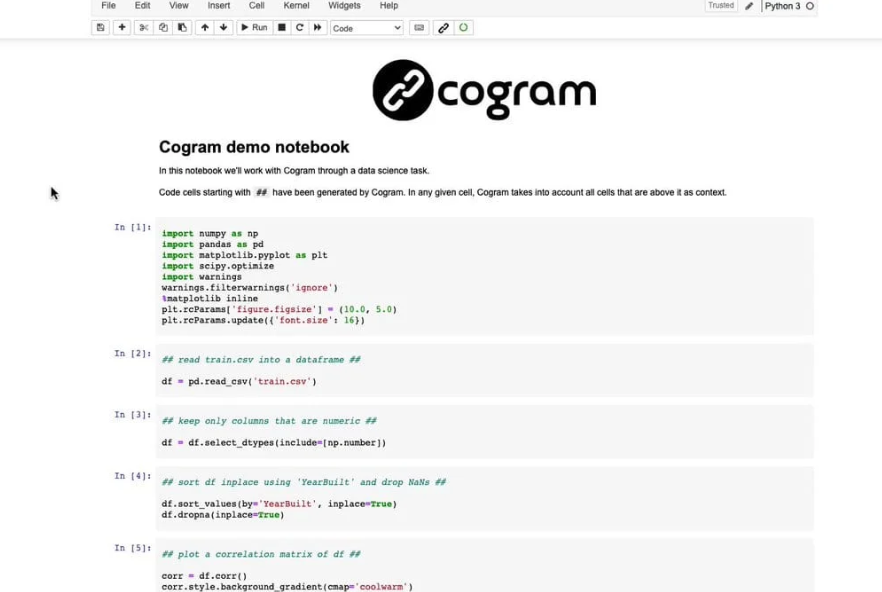Click the cell with sort_values code
The image size is (882, 592).
[x=484, y=498]
